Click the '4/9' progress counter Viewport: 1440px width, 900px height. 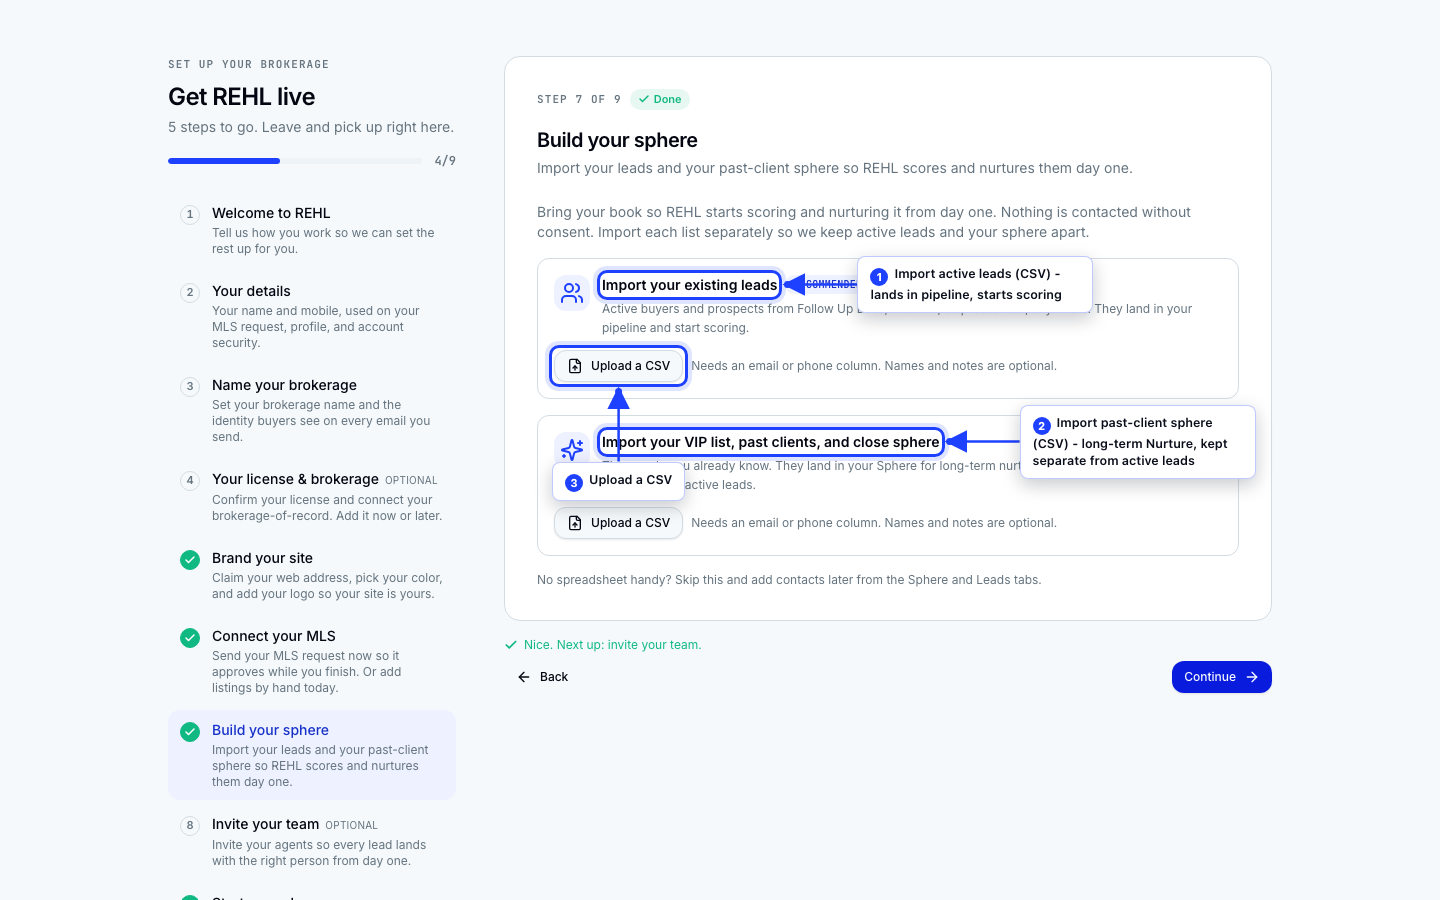pos(445,161)
